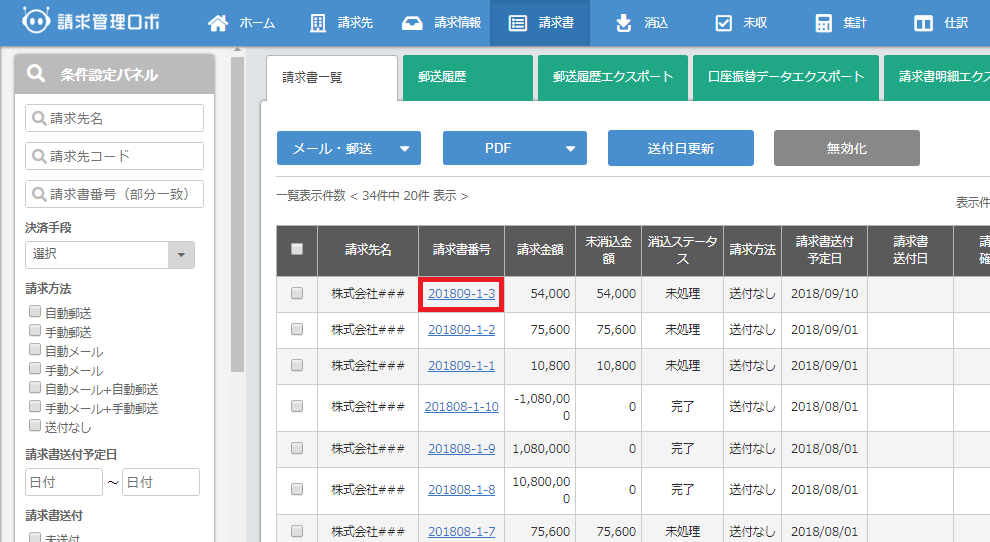Click the 送付日更新 button
Image resolution: width=990 pixels, height=542 pixels.
click(x=680, y=148)
